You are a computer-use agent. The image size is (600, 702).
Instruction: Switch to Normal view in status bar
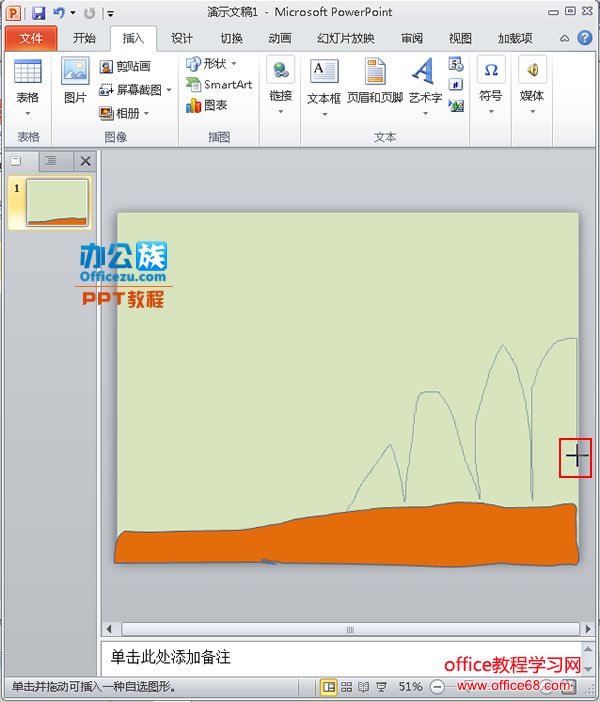point(329,686)
